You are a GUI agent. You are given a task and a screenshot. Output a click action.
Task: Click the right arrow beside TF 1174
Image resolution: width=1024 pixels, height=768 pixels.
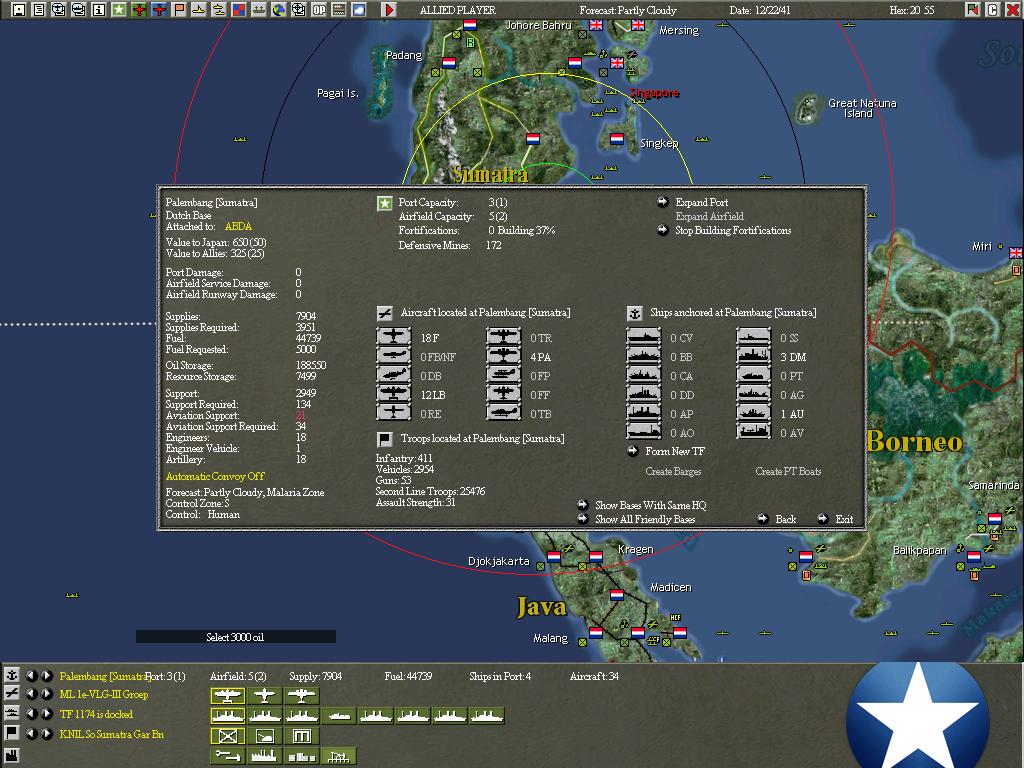[46, 713]
